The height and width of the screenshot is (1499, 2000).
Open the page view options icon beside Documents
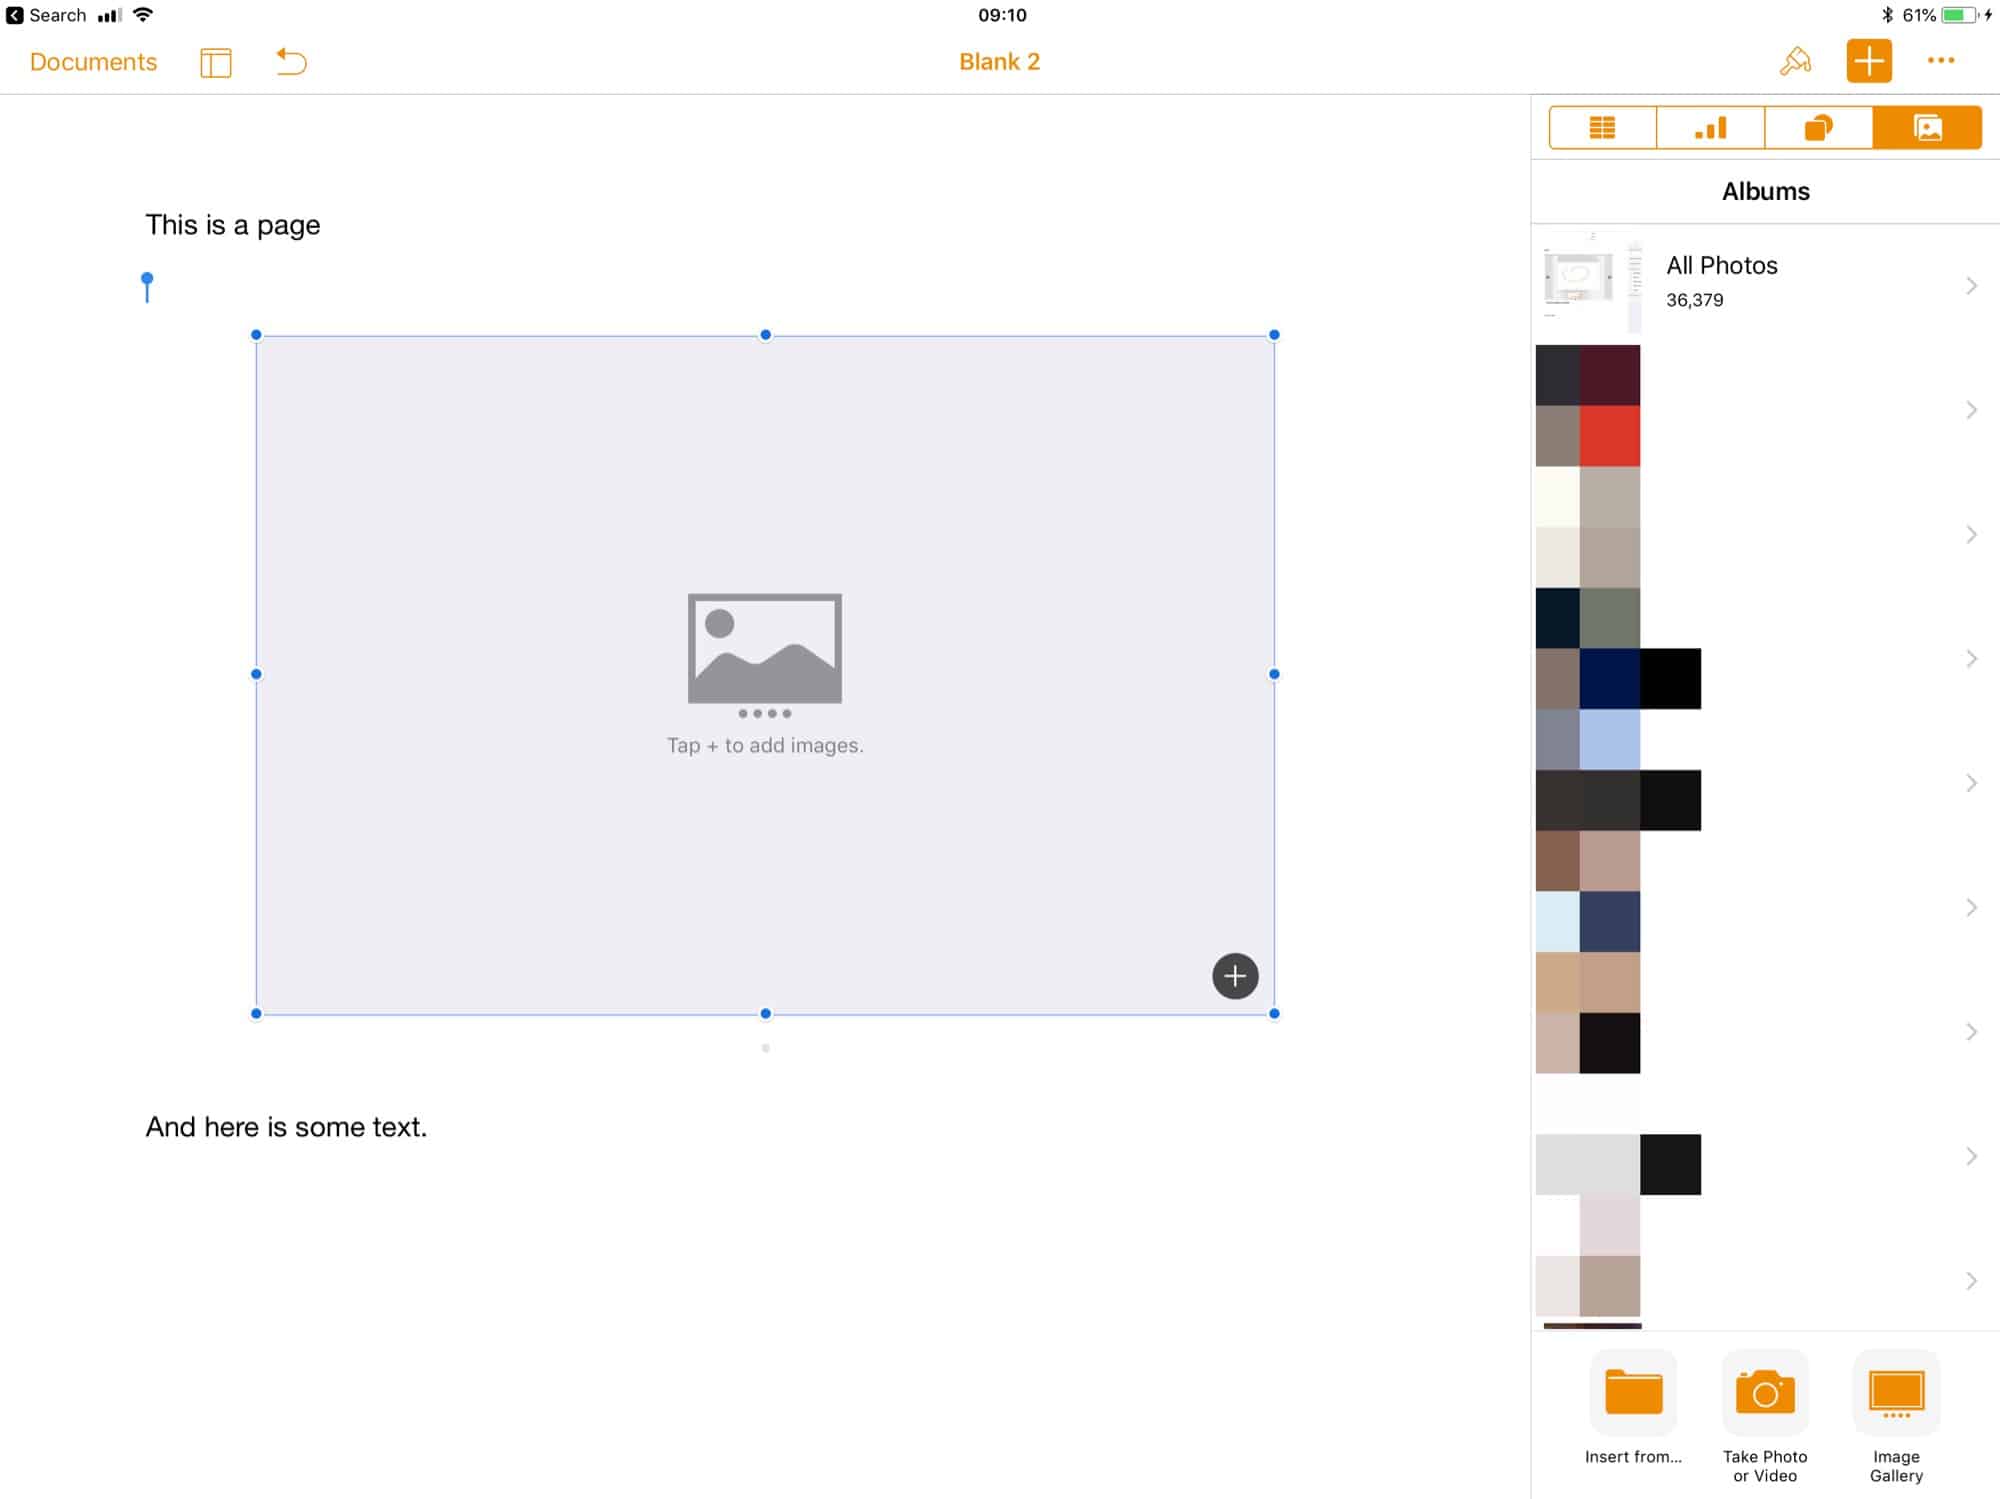tap(215, 61)
